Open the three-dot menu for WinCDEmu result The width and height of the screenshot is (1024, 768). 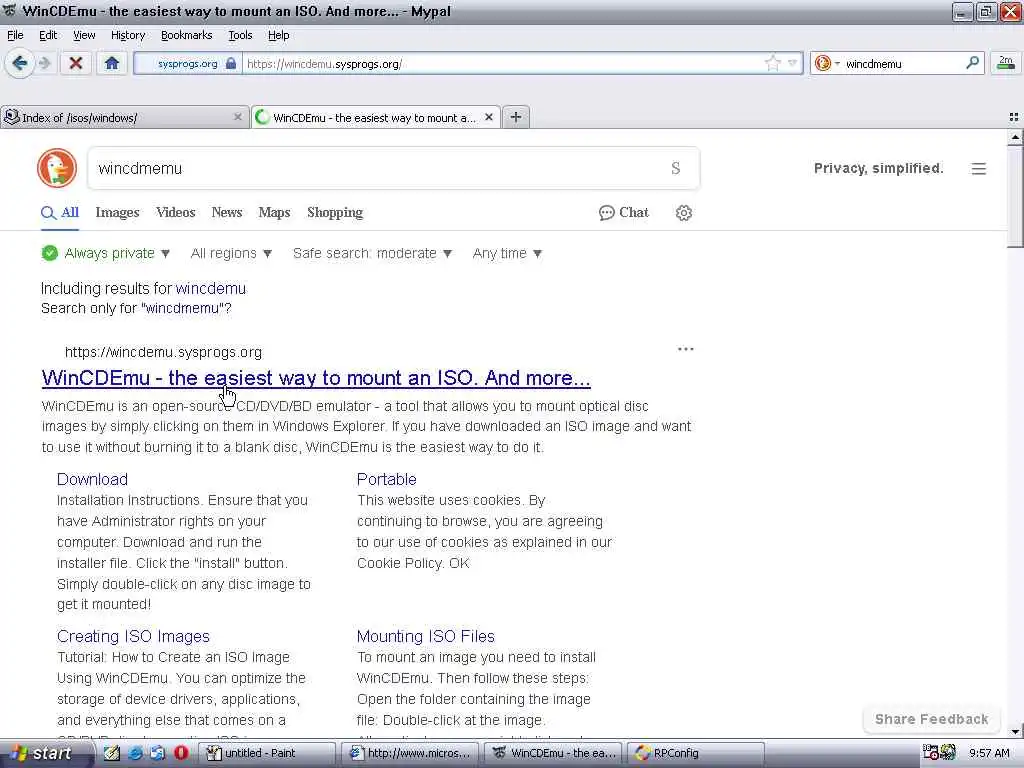pyautogui.click(x=686, y=349)
